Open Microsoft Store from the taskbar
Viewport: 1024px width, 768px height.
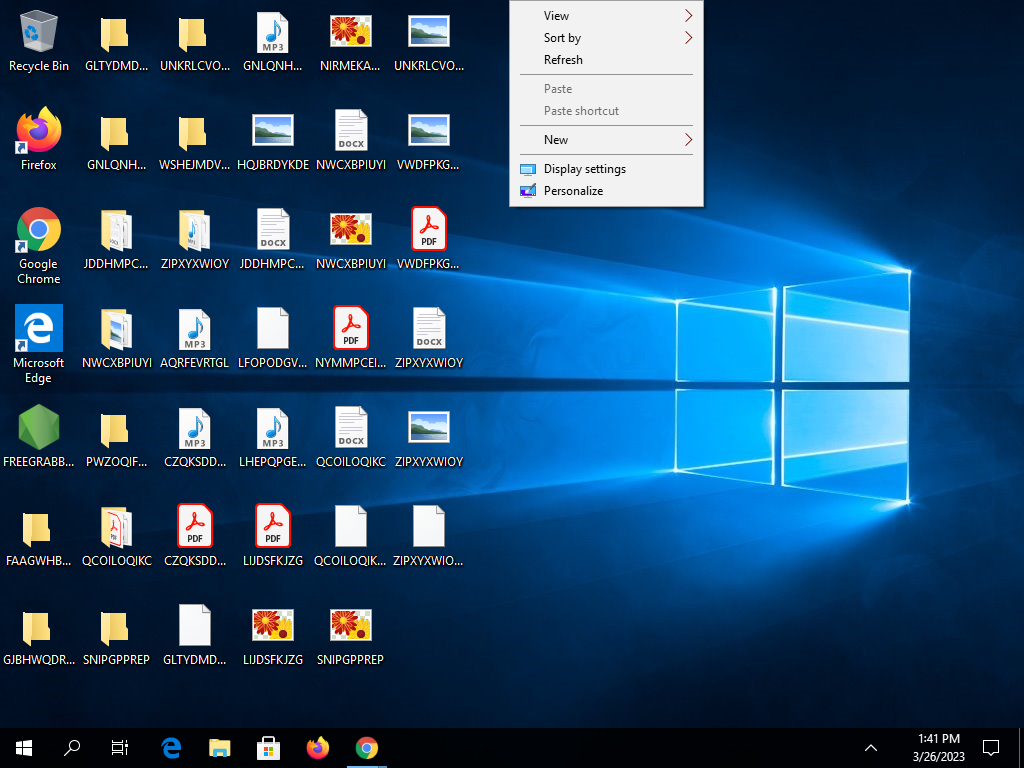[269, 747]
